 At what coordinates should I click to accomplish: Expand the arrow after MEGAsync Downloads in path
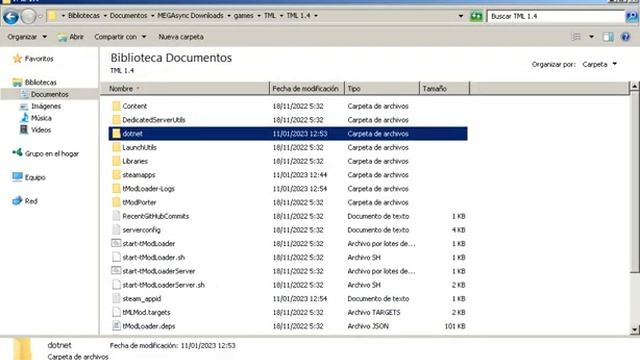tap(229, 16)
